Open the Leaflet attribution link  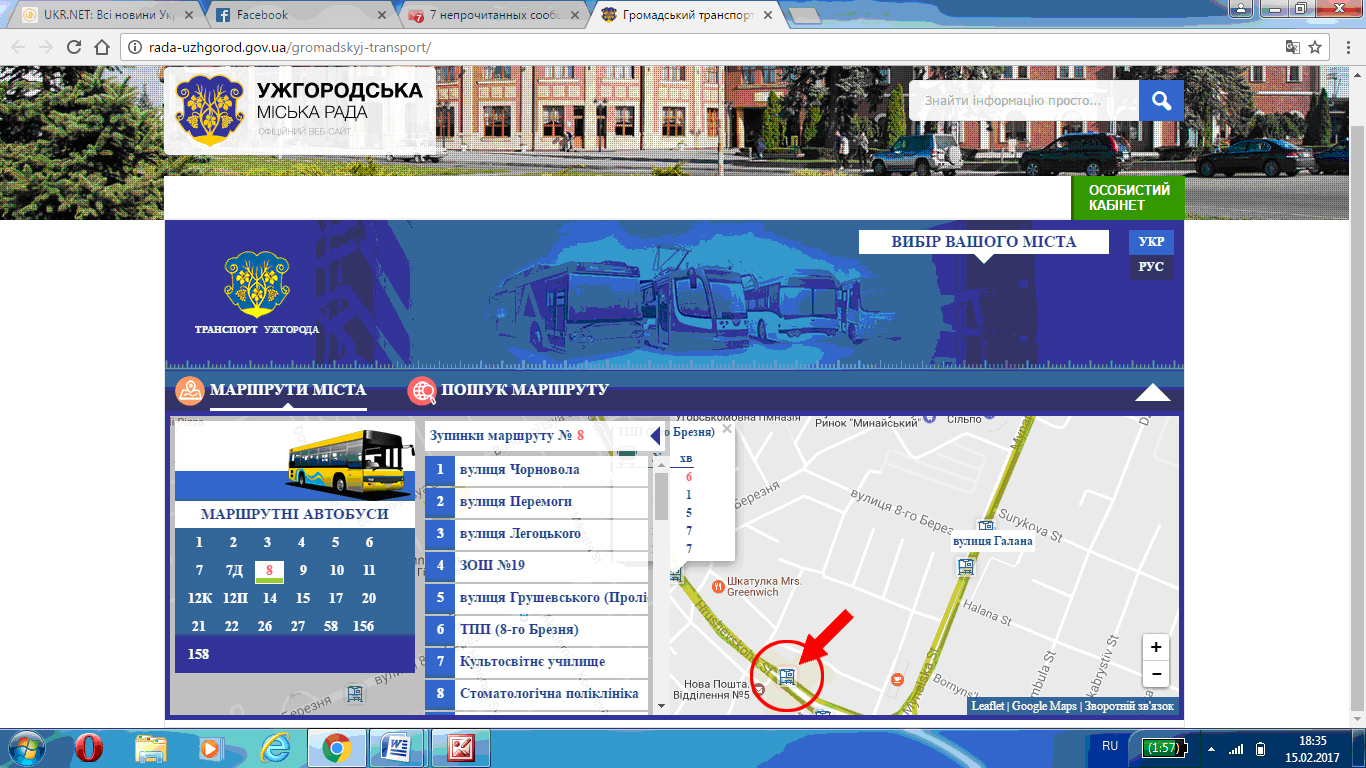pyautogui.click(x=988, y=706)
